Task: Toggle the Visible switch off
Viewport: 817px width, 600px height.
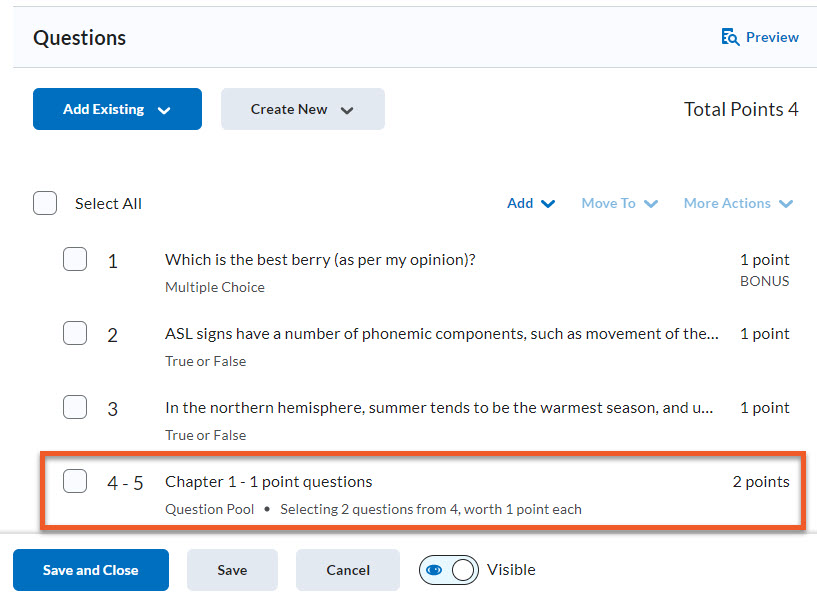Action: pos(449,570)
